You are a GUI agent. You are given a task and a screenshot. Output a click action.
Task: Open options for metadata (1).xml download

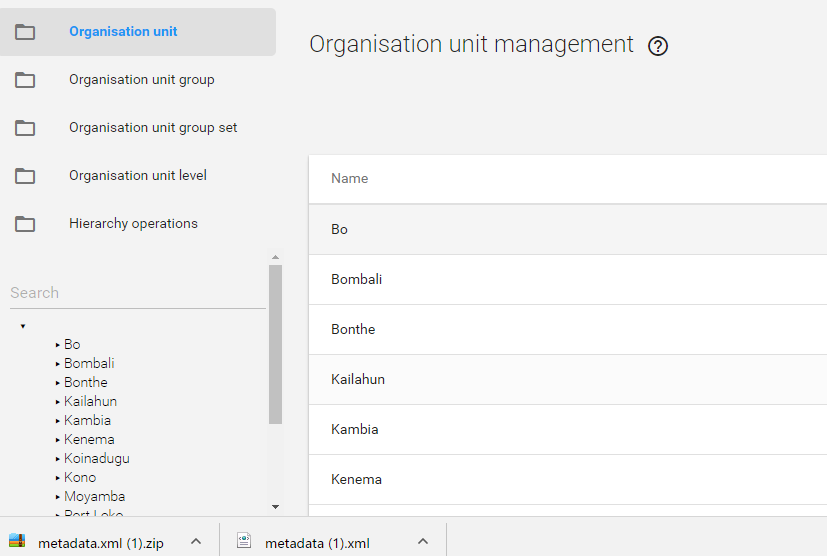coord(423,542)
